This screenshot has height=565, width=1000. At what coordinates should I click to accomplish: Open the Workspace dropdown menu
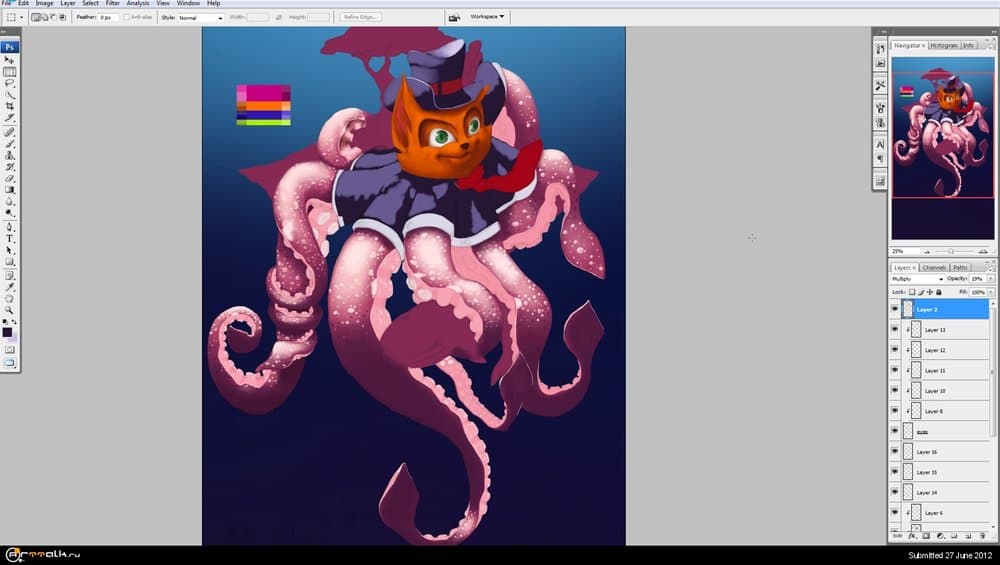tap(488, 17)
